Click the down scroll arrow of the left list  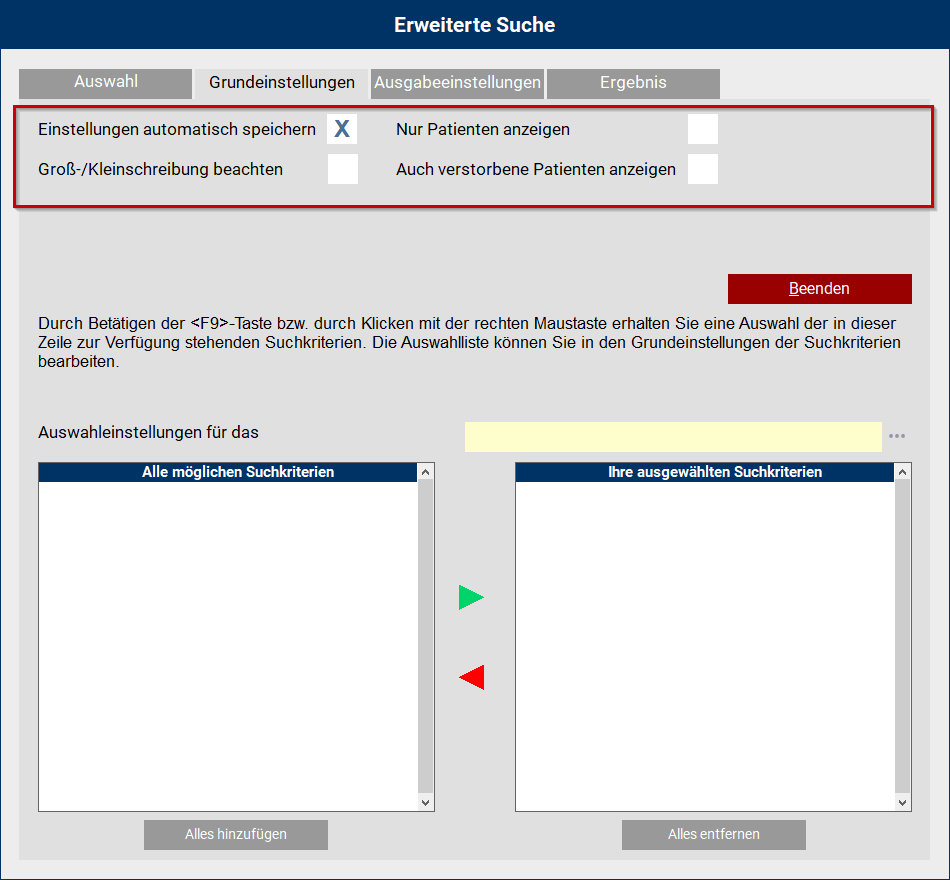424,803
